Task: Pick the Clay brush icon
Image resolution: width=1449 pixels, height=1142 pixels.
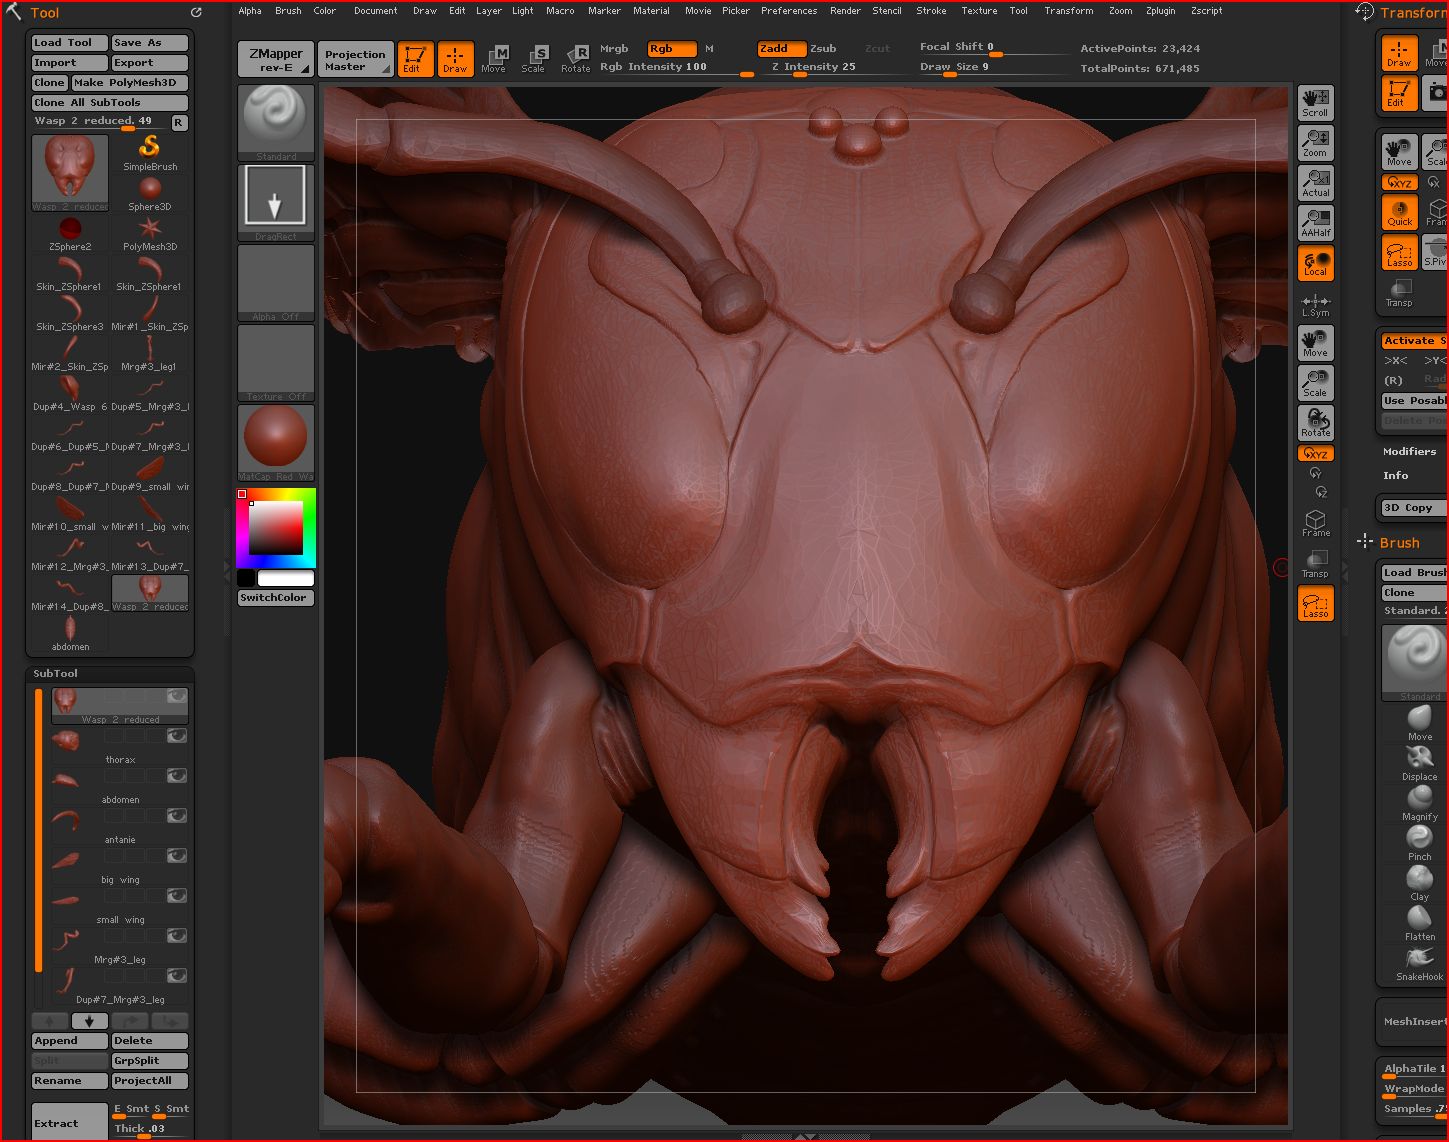Action: pyautogui.click(x=1419, y=882)
